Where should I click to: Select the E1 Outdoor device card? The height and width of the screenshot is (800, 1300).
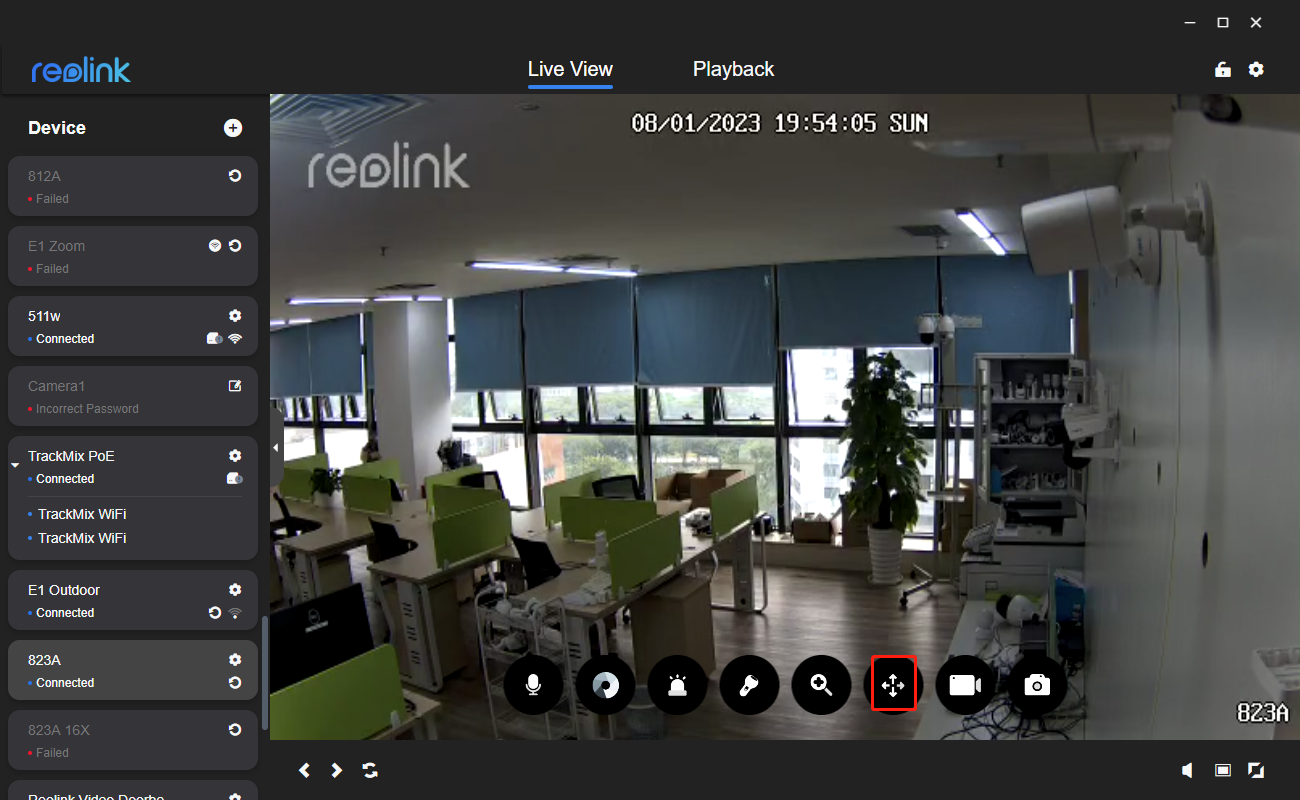tap(133, 600)
